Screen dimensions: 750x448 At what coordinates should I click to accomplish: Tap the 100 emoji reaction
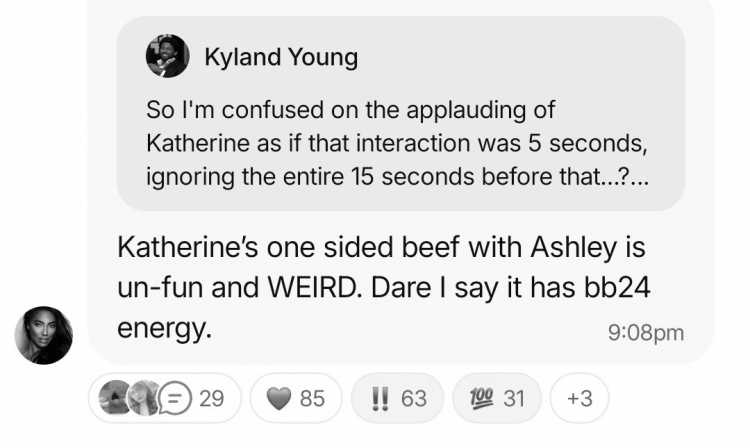(481, 398)
